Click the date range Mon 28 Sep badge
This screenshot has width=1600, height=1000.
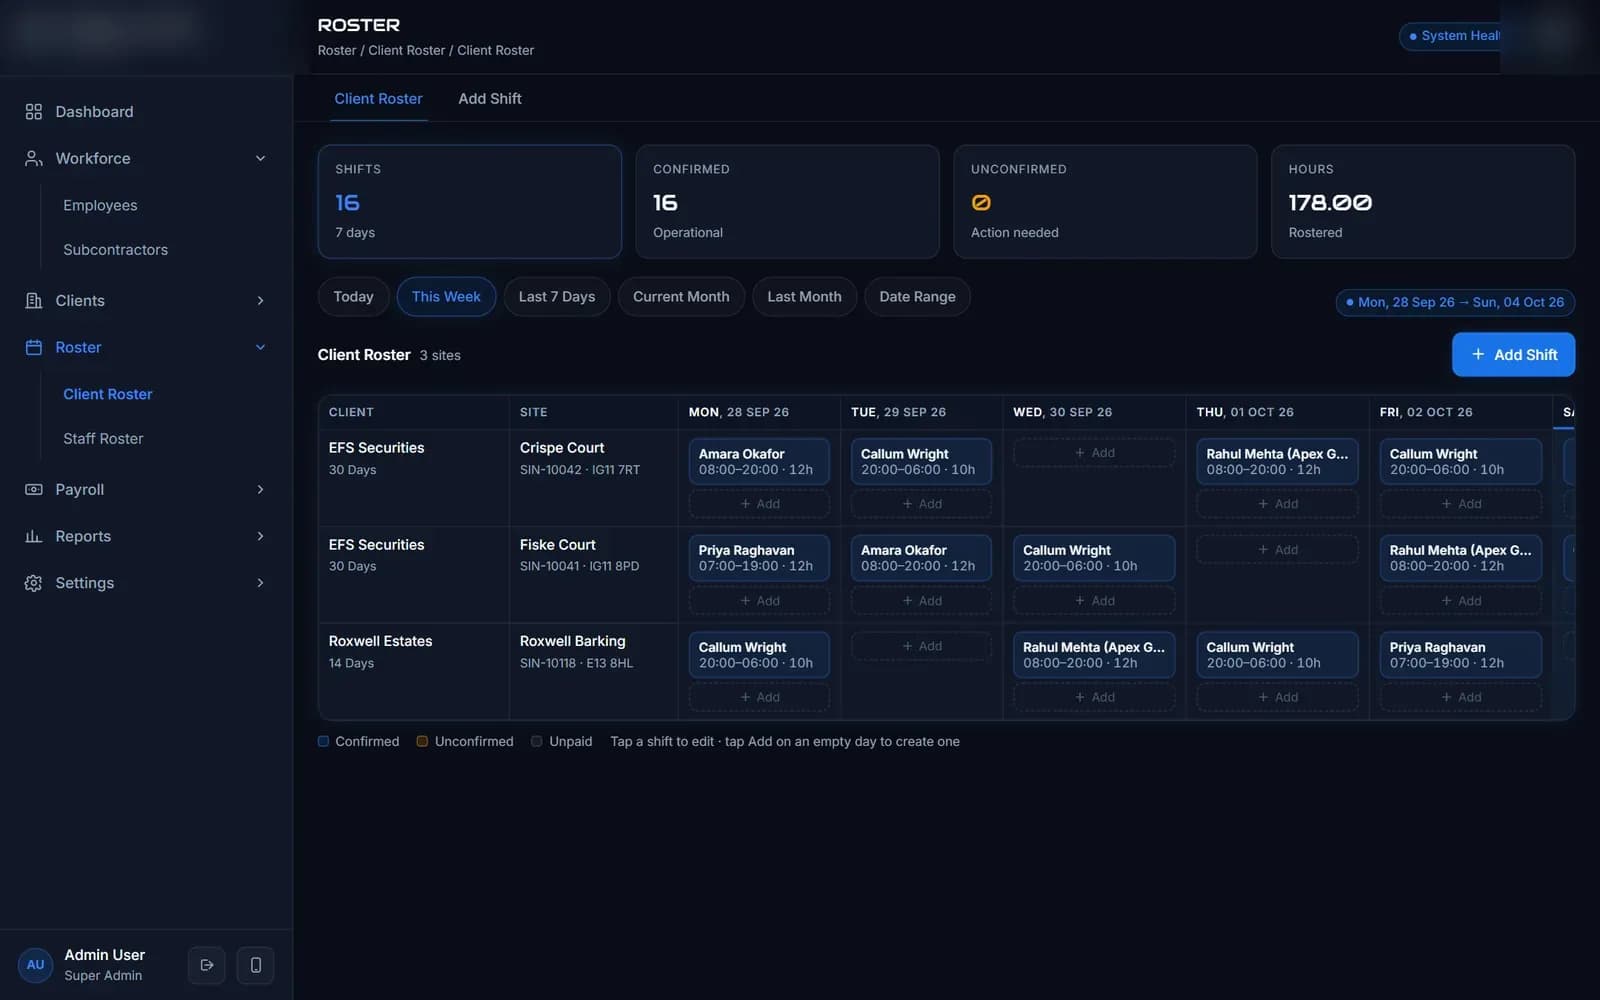click(x=1455, y=302)
